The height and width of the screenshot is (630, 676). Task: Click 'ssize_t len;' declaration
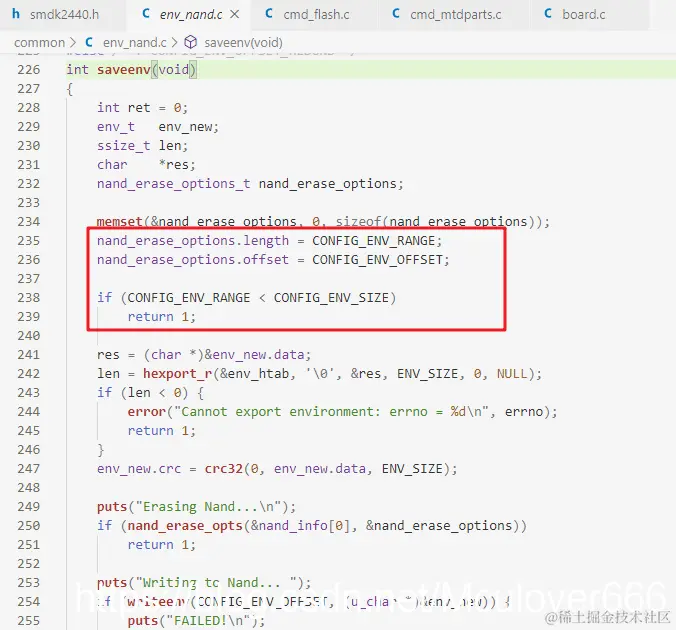(142, 146)
